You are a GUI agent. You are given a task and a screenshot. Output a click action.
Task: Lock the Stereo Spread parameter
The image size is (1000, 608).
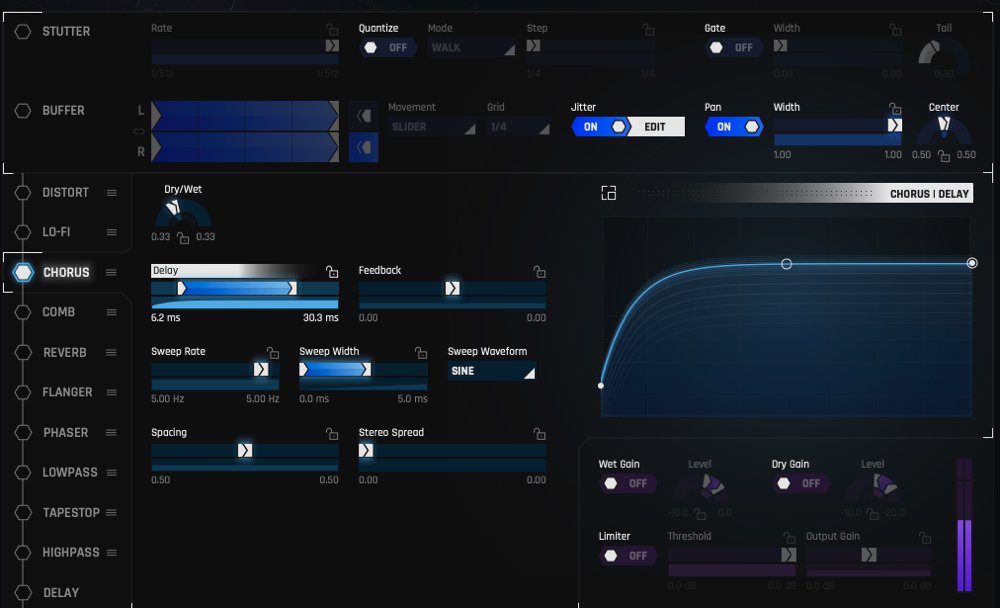click(x=540, y=434)
